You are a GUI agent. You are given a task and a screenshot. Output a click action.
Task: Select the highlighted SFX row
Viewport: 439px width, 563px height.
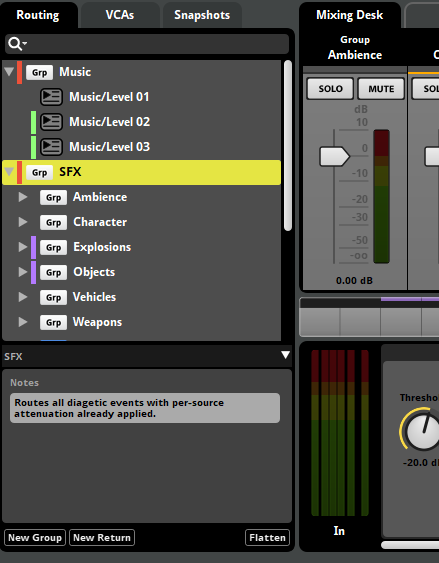[141, 172]
